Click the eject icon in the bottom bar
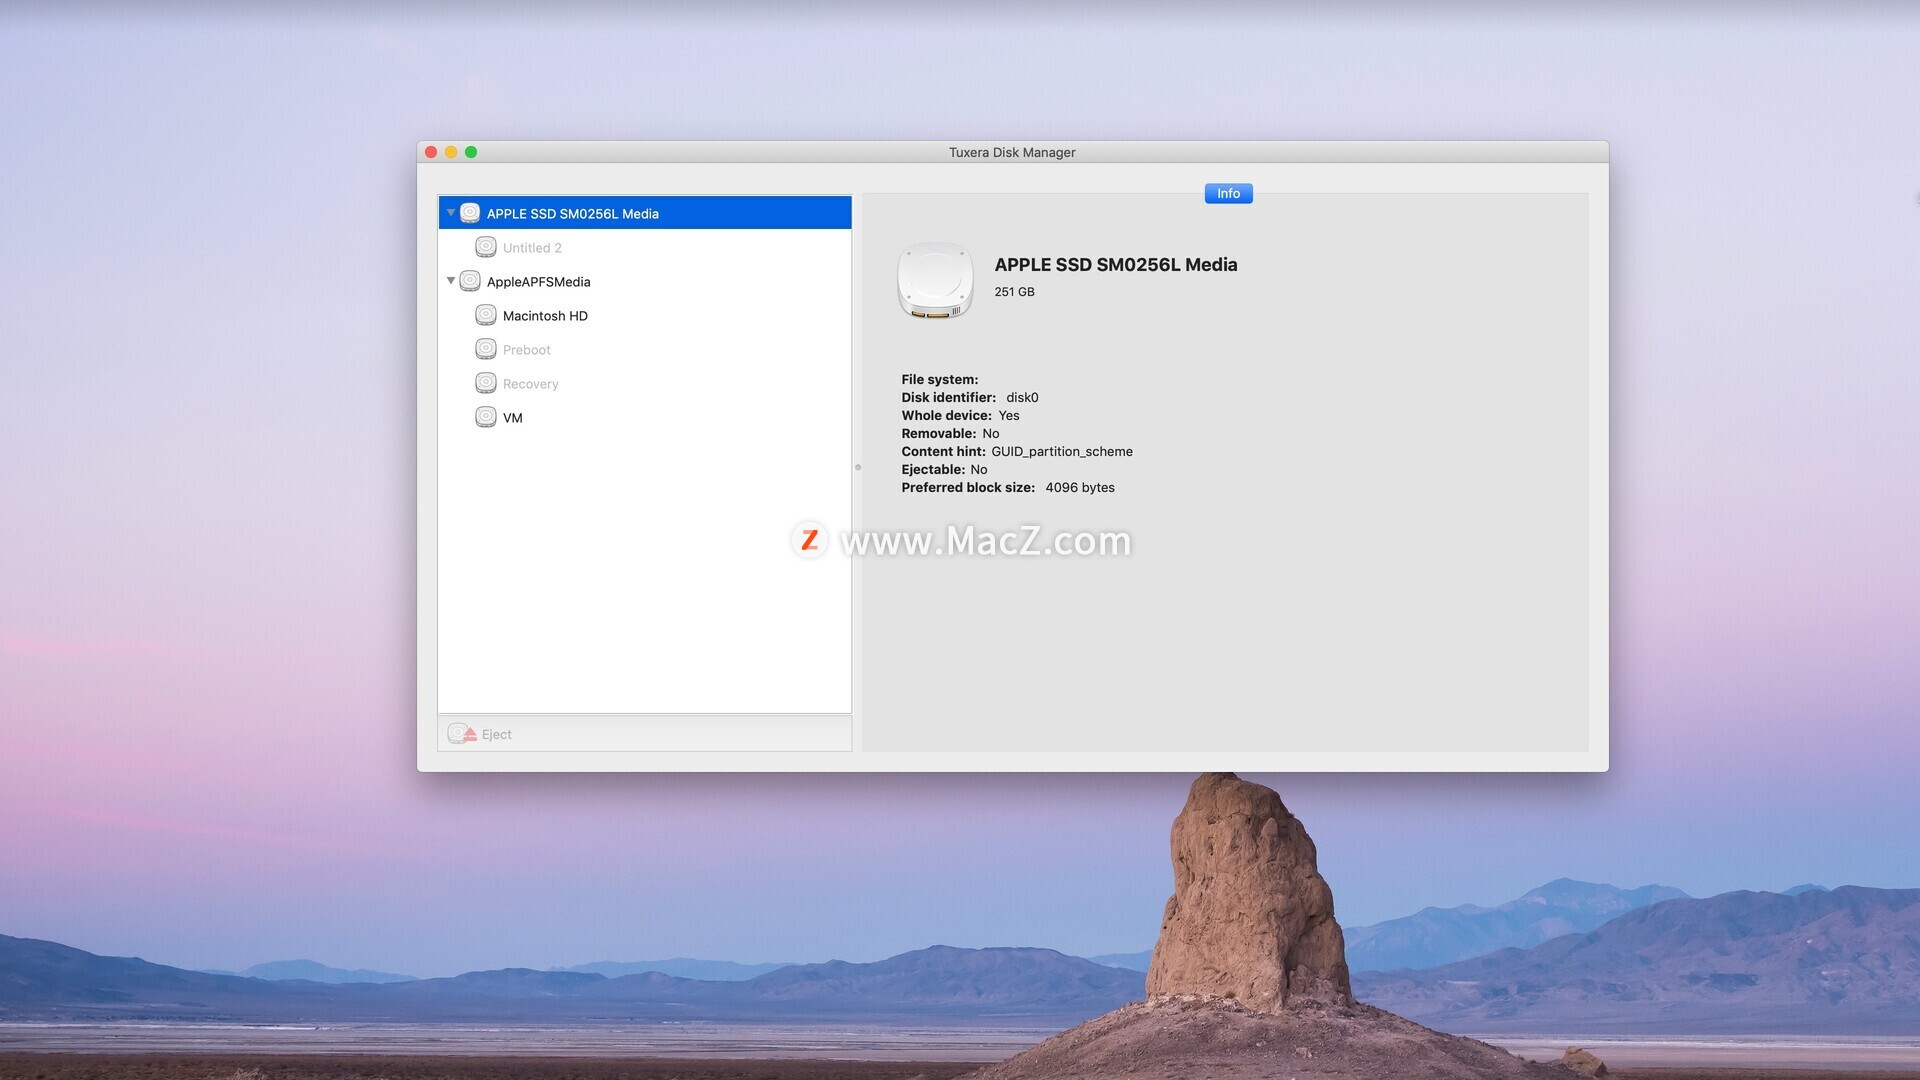The height and width of the screenshot is (1080, 1920). coord(462,734)
